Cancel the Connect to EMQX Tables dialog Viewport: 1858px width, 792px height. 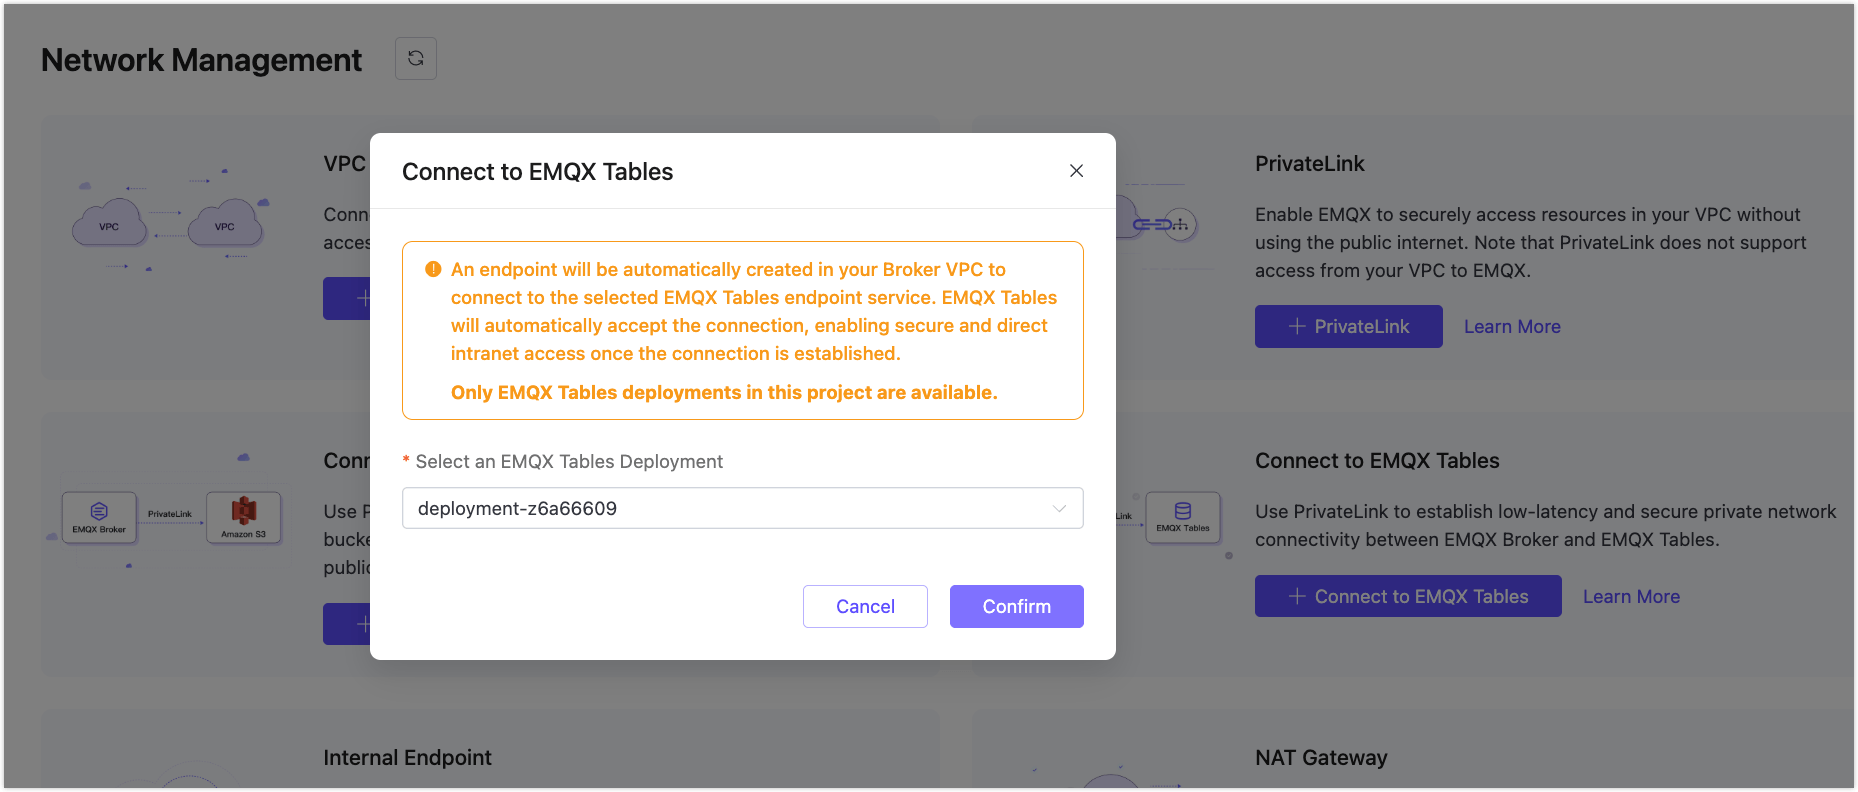click(x=864, y=606)
